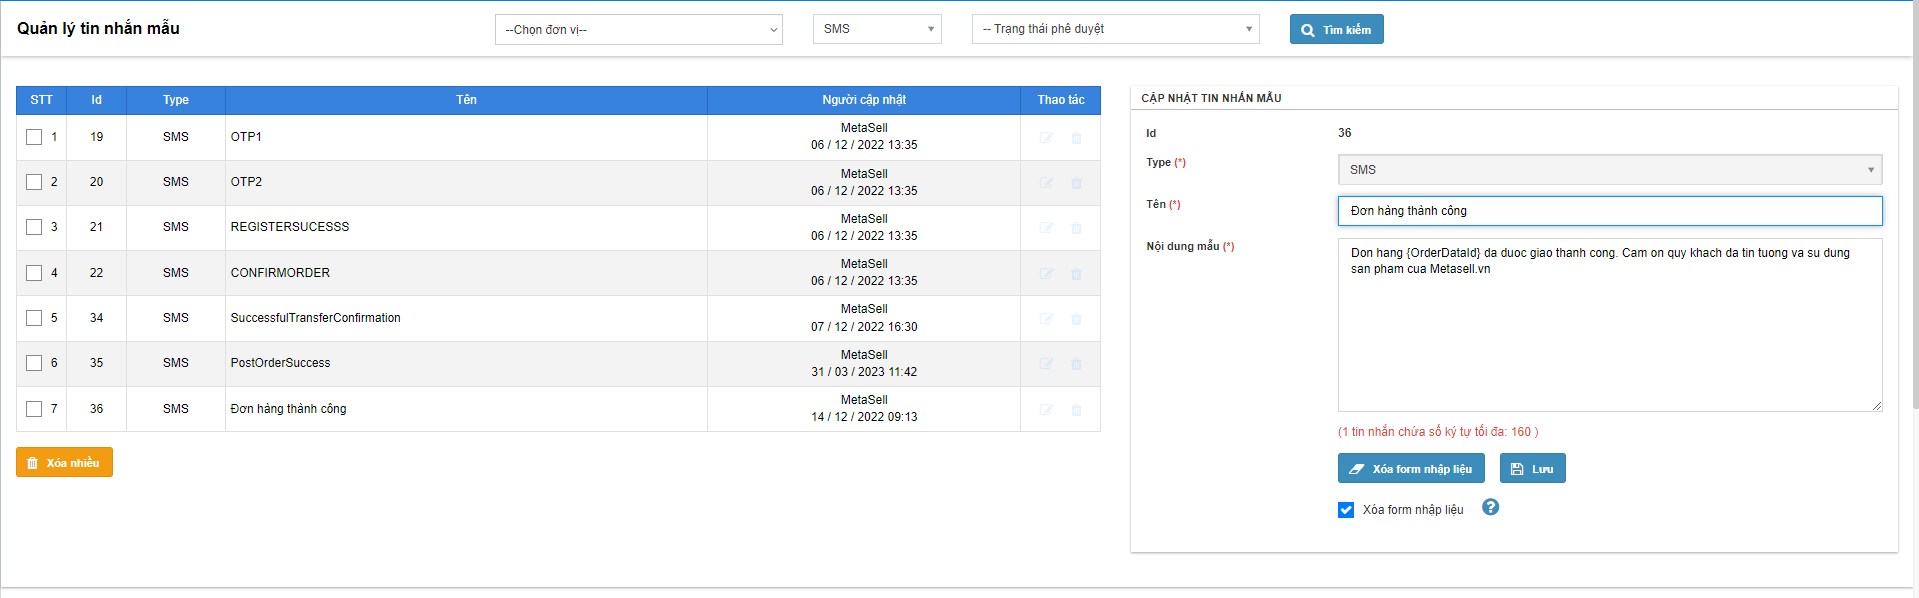Uncheck the Xóa form nhập liệu checkbox

click(x=1346, y=510)
